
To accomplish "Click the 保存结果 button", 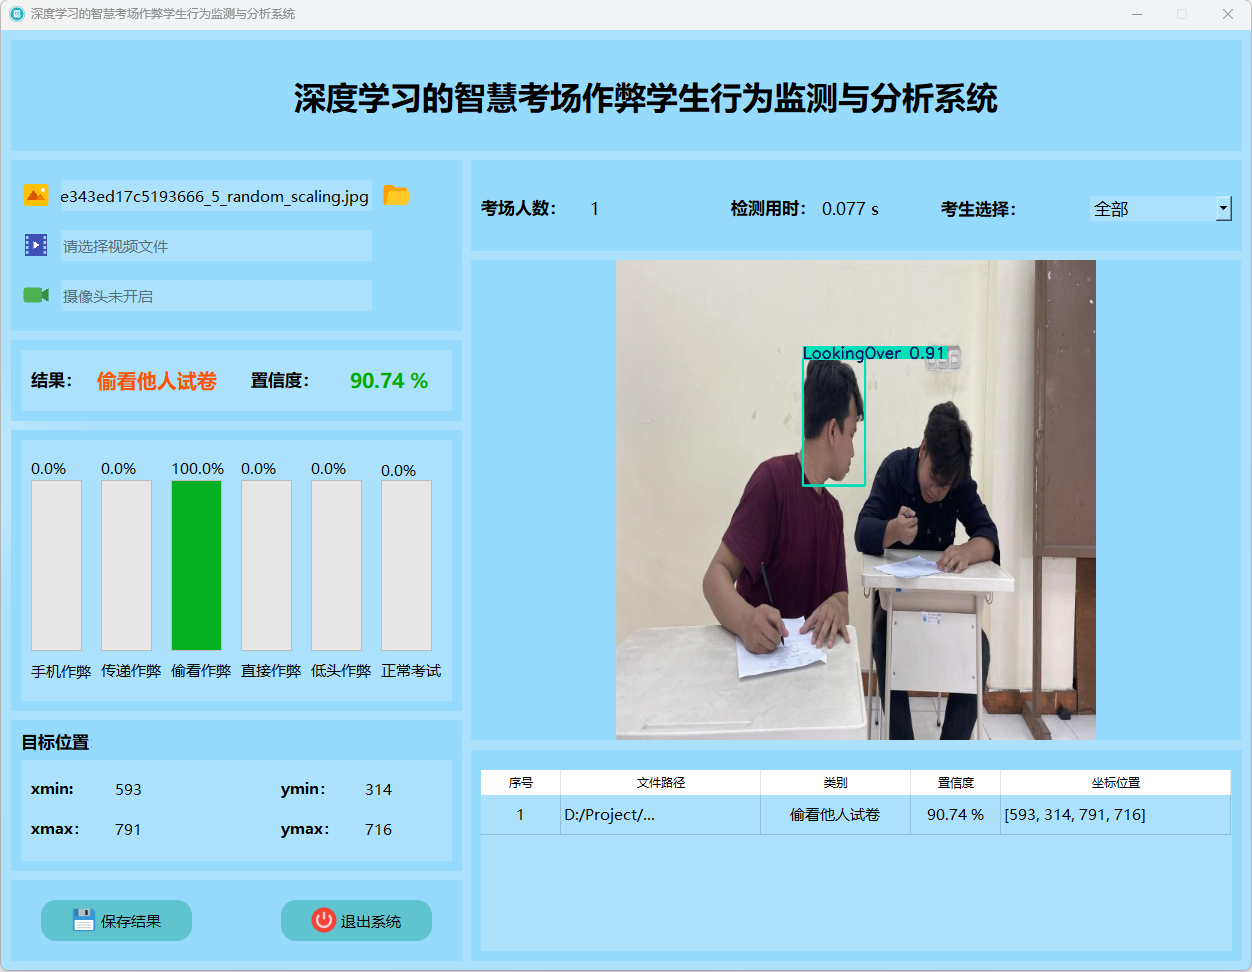I will (x=116, y=920).
